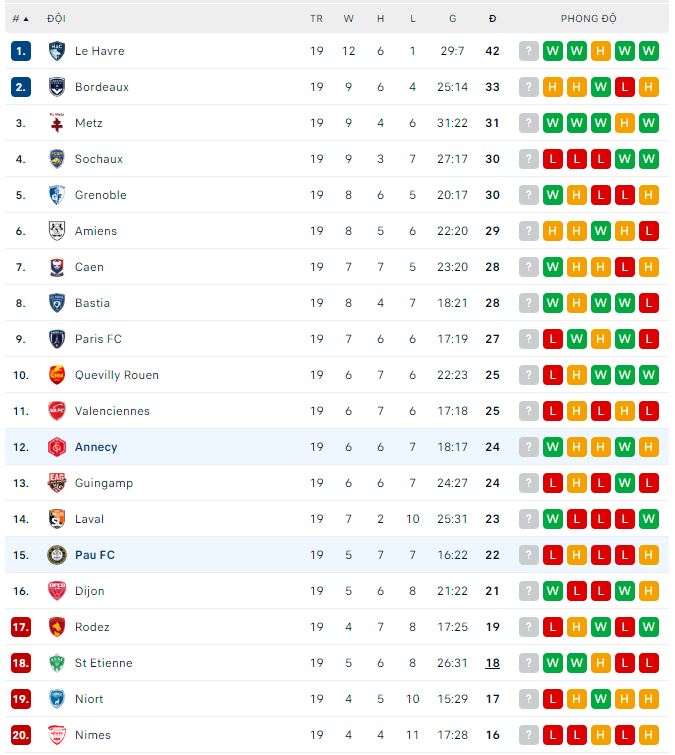The image size is (675, 755).
Task: Open the Sochaux team badge
Action: coord(57,159)
